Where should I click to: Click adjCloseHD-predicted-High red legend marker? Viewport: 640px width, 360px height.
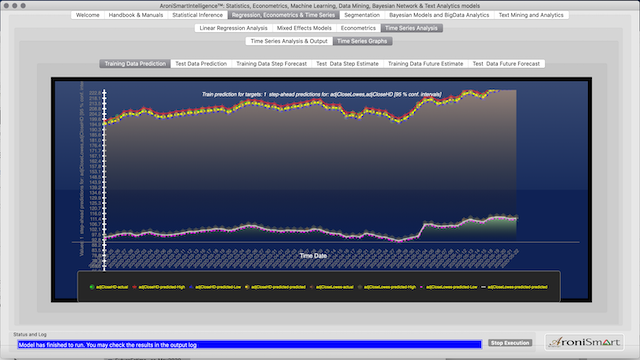[134, 287]
